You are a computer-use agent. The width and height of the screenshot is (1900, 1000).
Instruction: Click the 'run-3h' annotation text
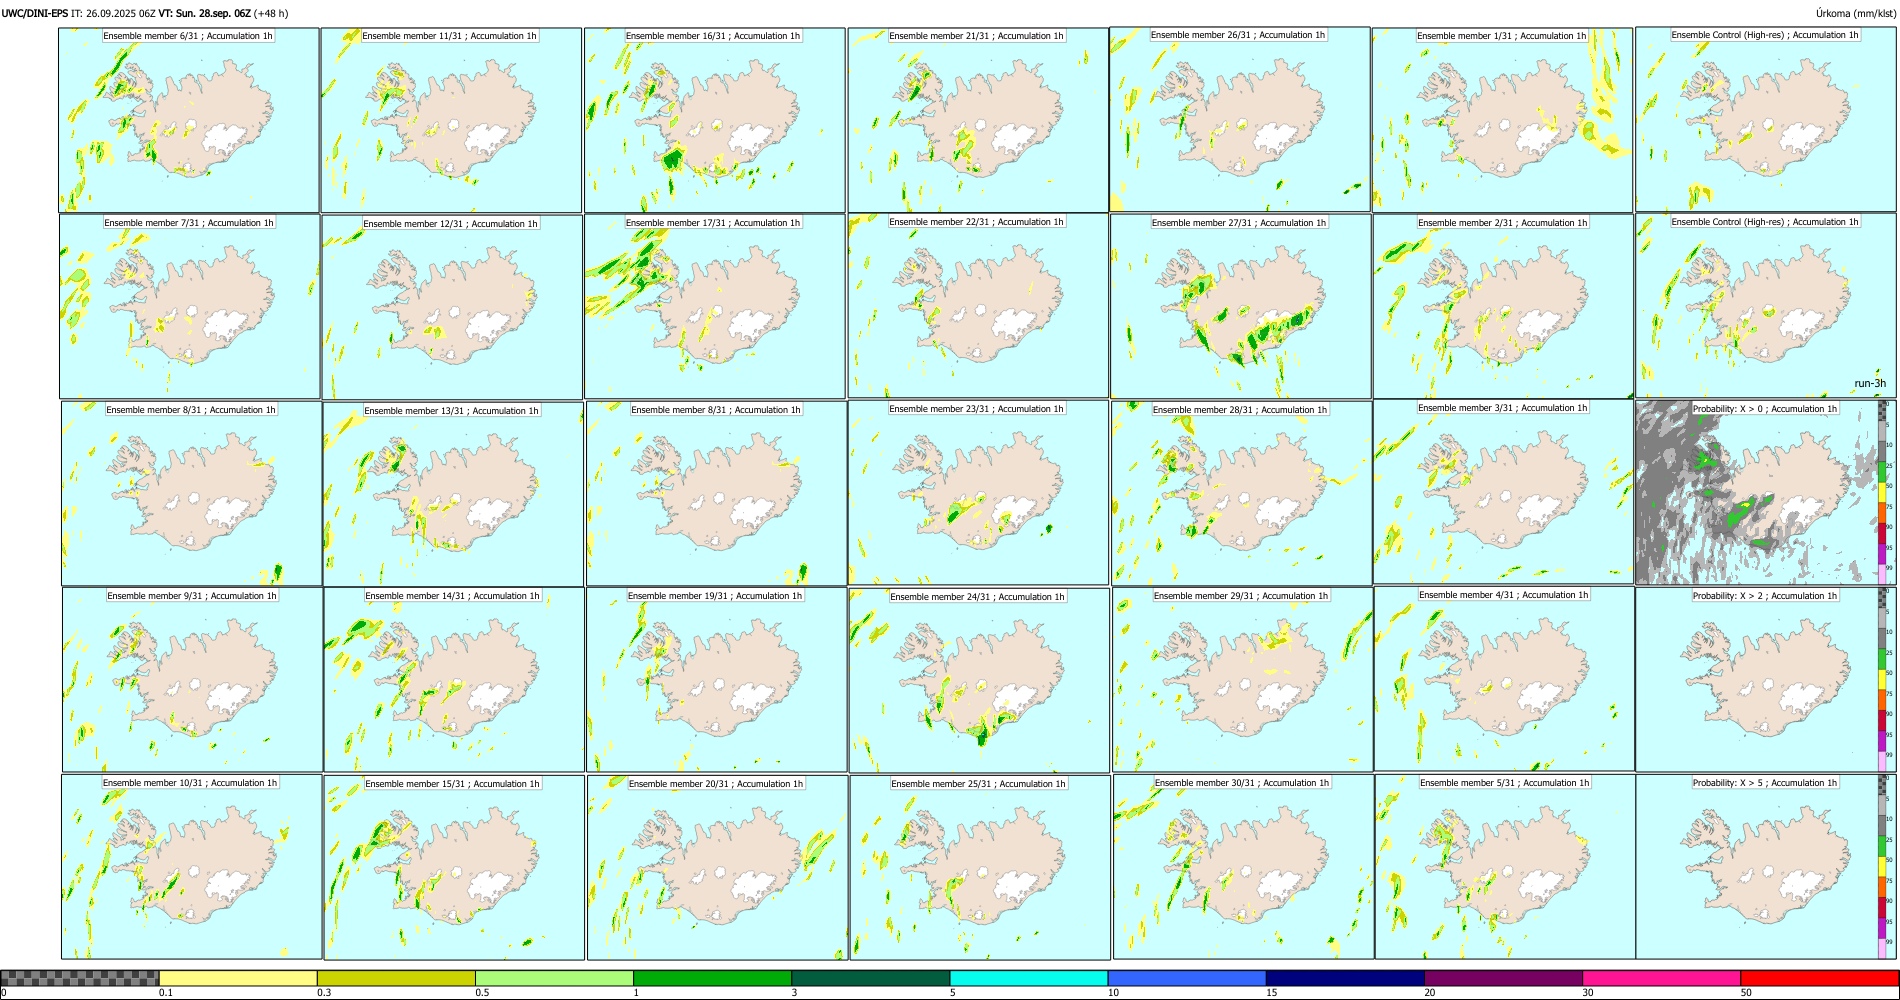point(1869,383)
